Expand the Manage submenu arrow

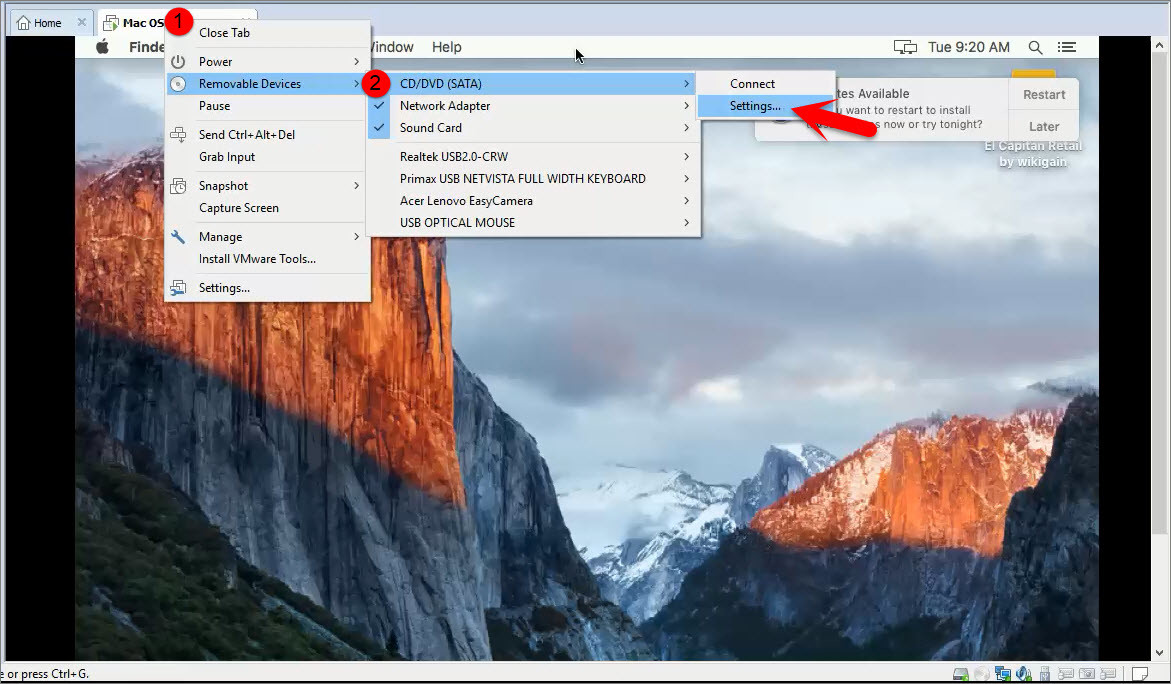point(356,237)
